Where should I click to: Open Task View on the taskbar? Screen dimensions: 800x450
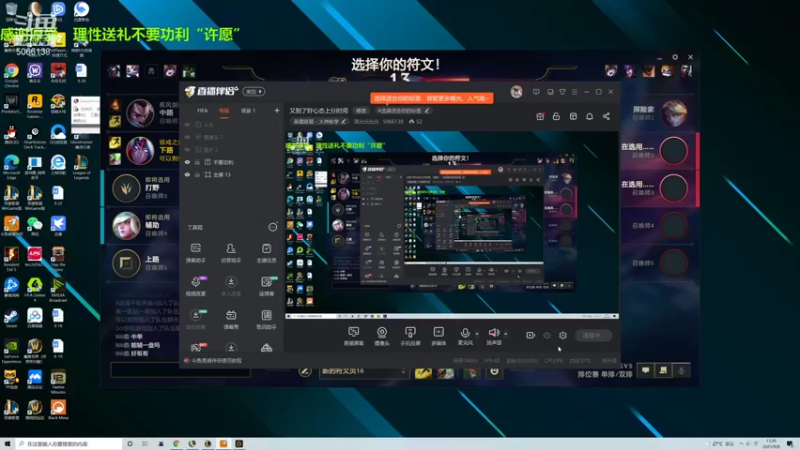[x=145, y=444]
